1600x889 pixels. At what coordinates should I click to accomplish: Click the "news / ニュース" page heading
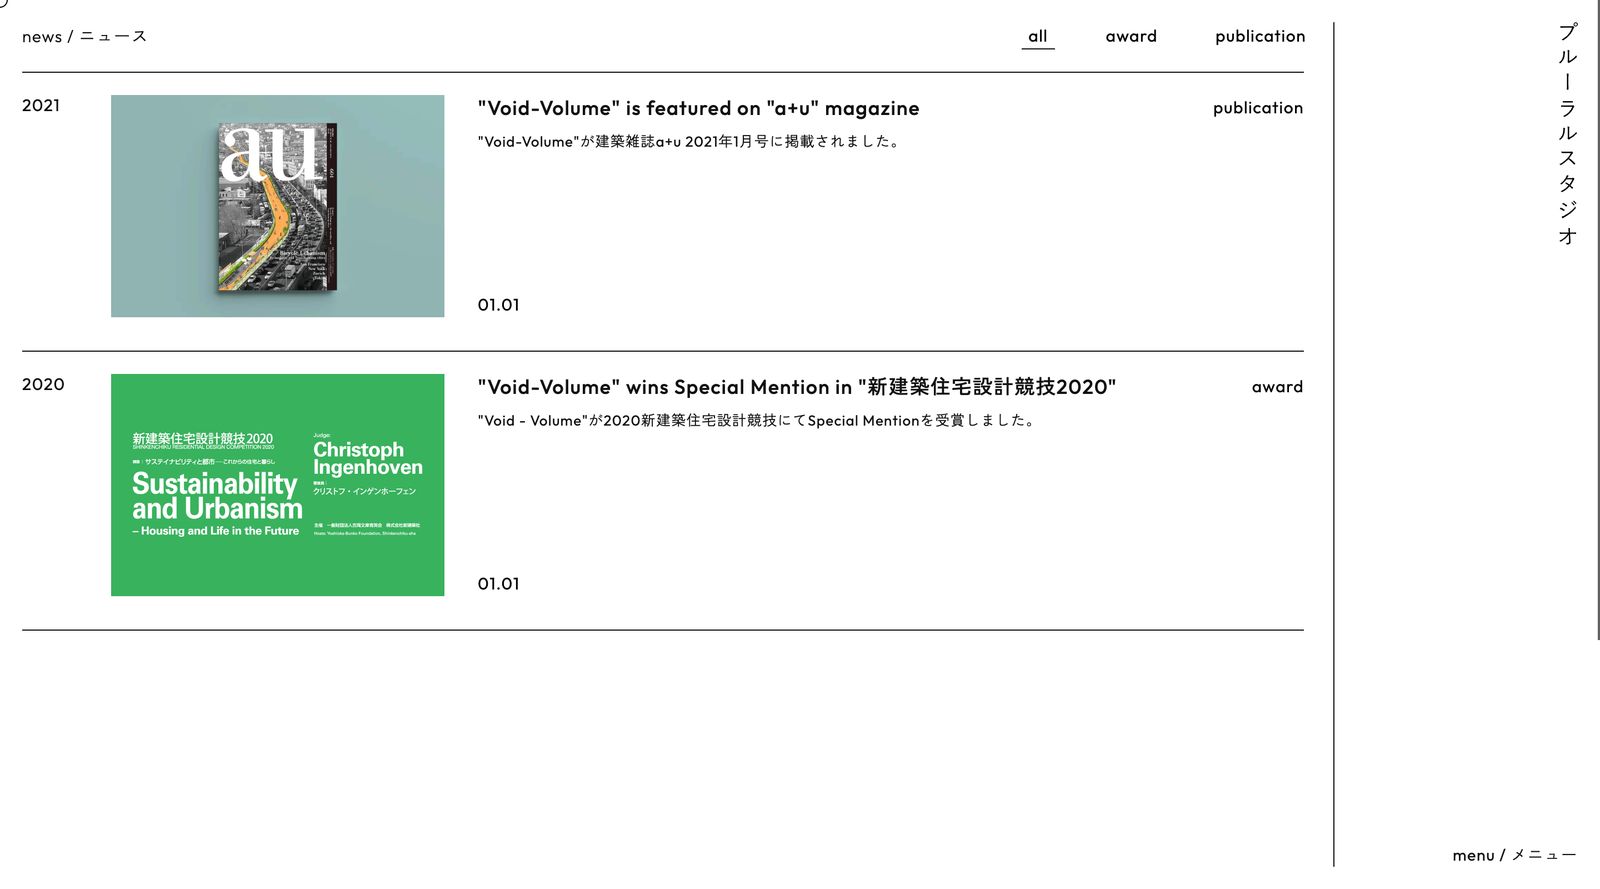point(84,37)
